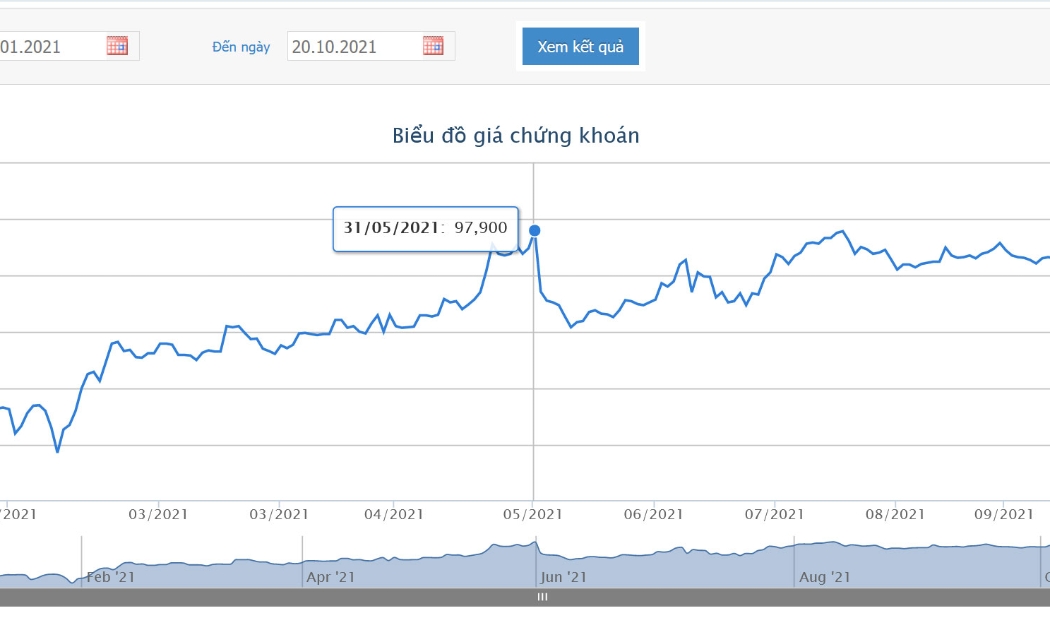Click the 08/2021 axis label
Screen dimensions: 1050x630
tap(895, 514)
